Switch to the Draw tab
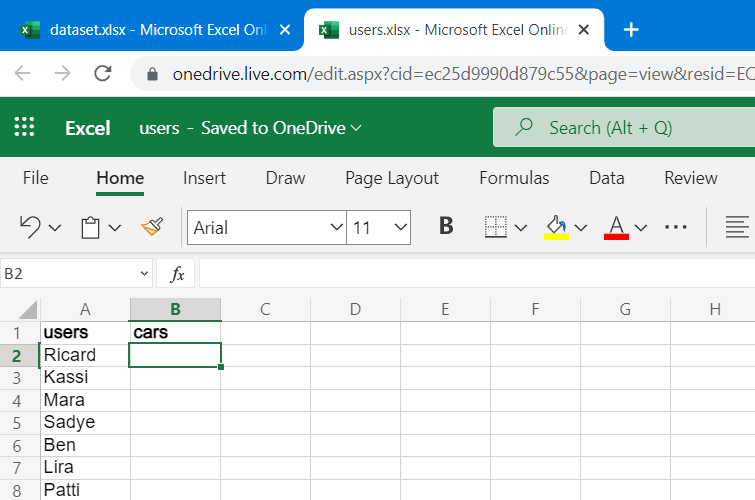The image size is (755, 500). pyautogui.click(x=286, y=178)
